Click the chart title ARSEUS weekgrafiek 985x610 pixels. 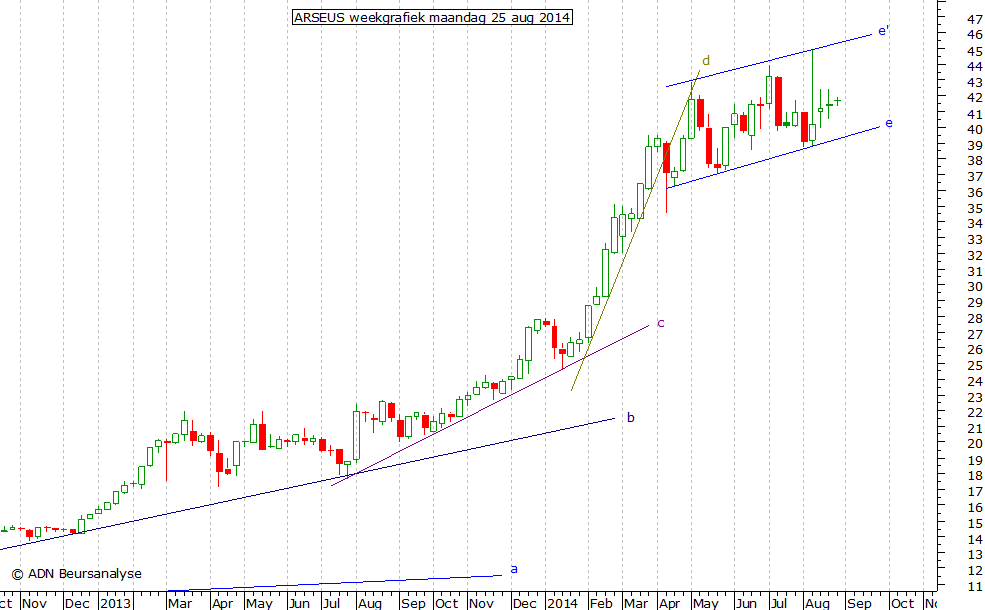pos(432,18)
